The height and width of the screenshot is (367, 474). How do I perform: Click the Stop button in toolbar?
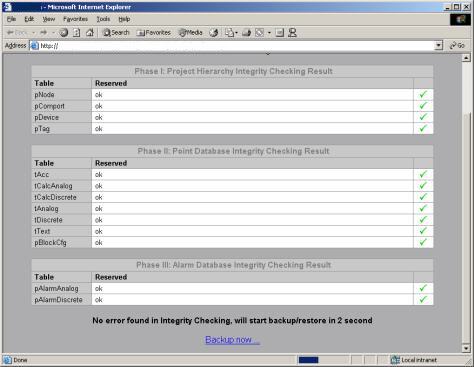(64, 33)
